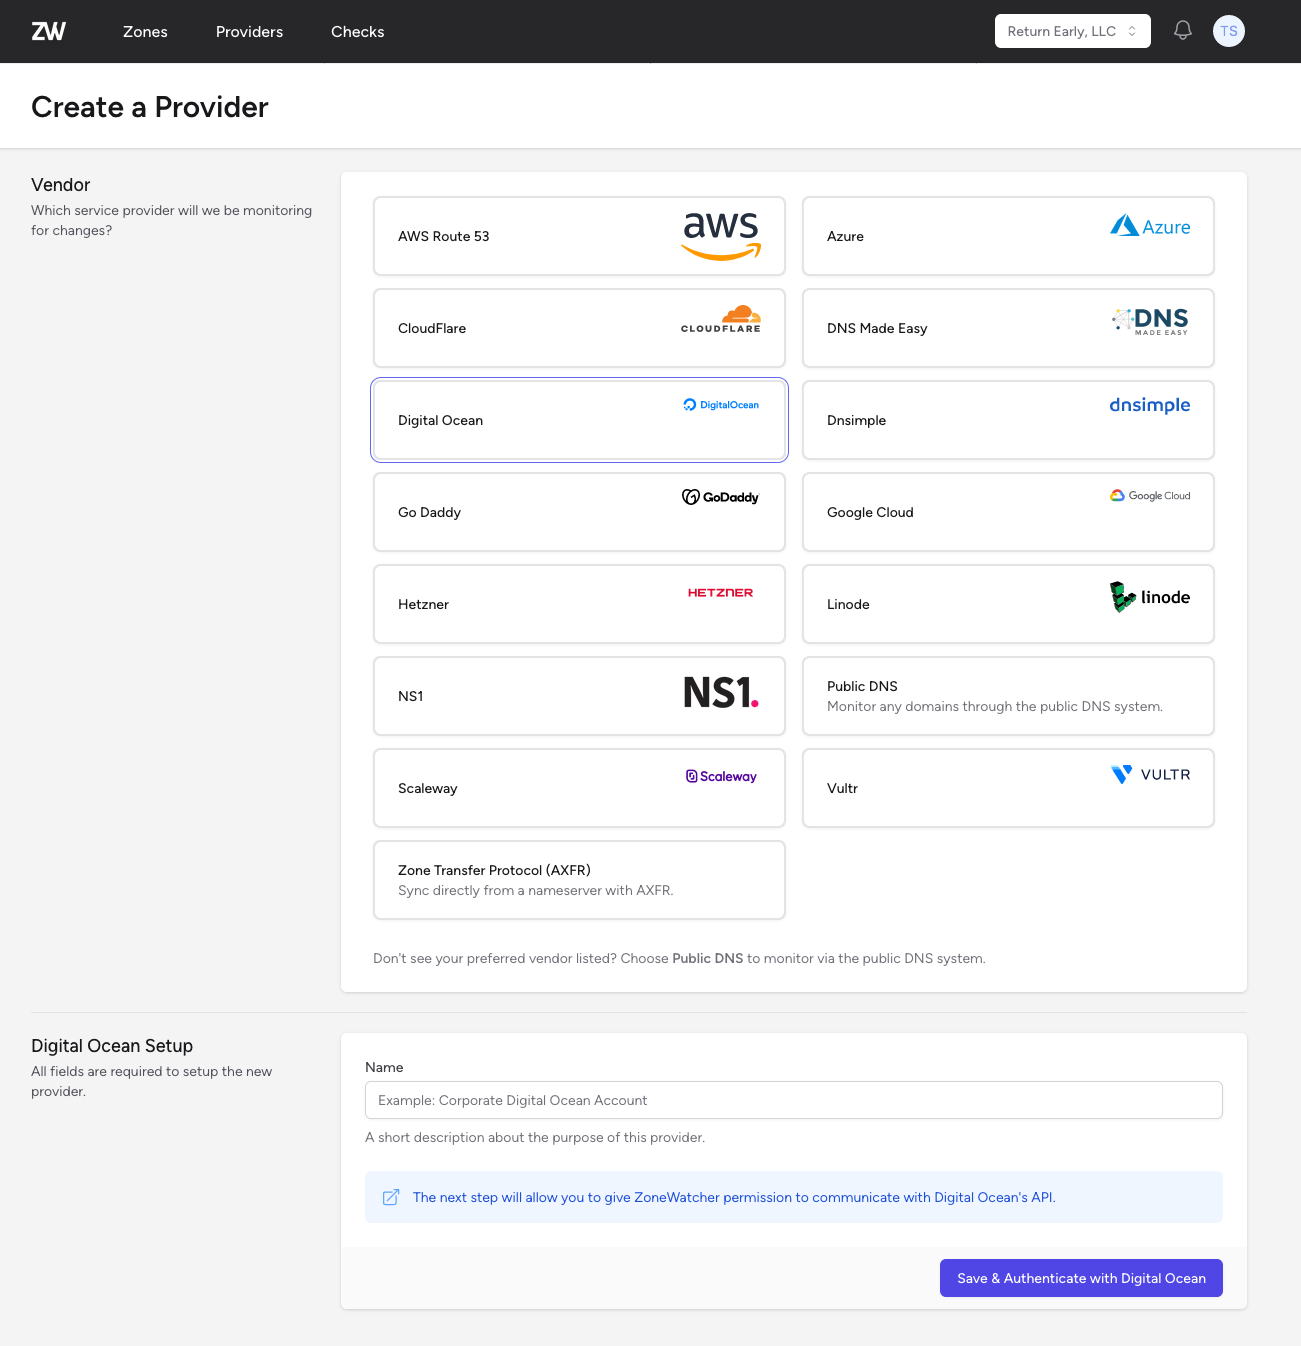Select Azure as the vendor
Viewport: 1301px width, 1346px height.
1007,236
